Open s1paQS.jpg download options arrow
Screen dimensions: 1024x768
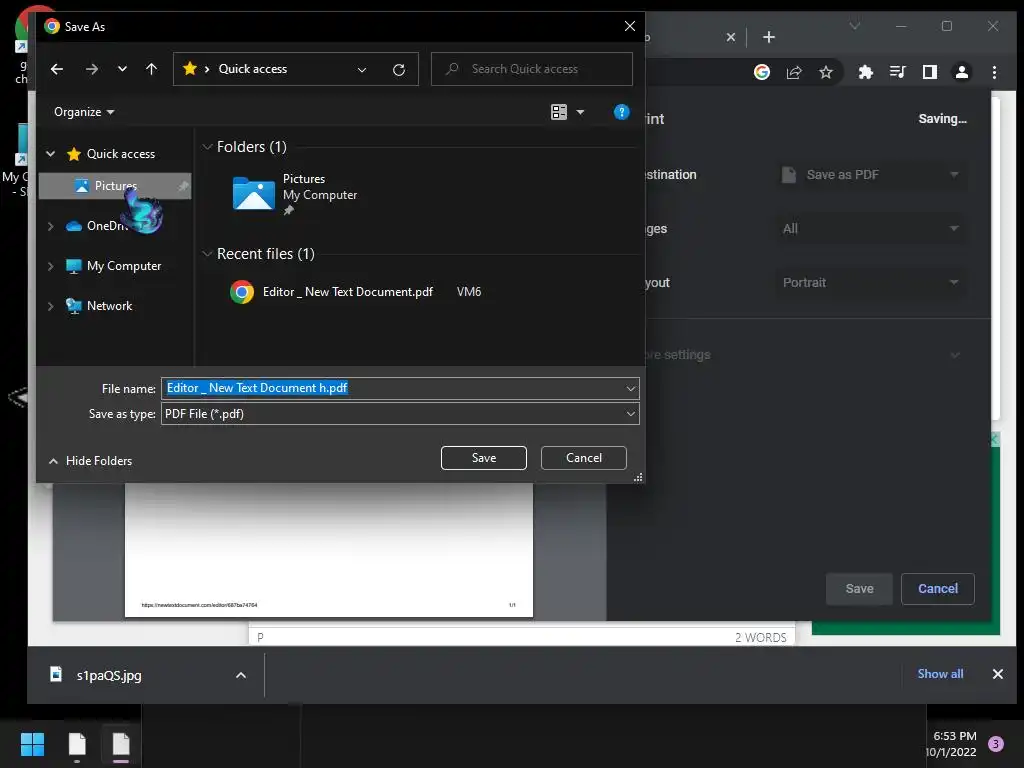240,675
